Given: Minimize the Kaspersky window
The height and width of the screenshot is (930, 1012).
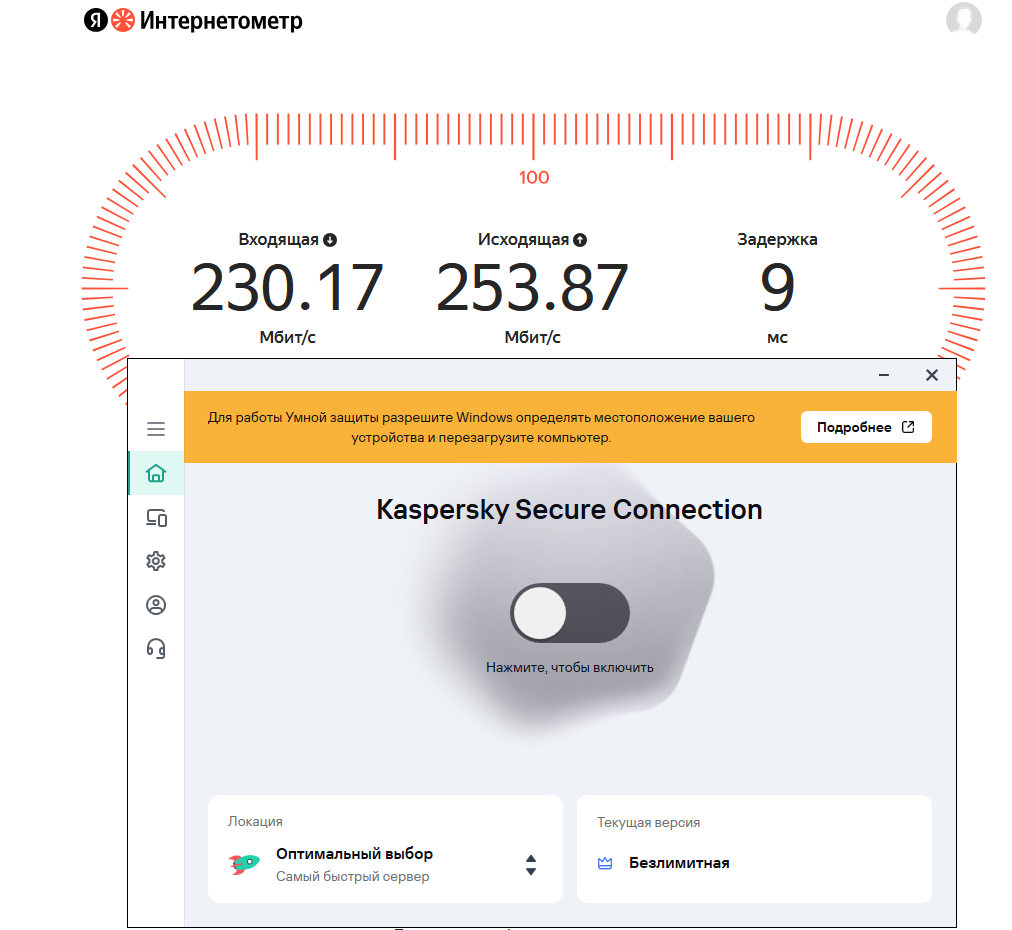Looking at the screenshot, I should pyautogui.click(x=884, y=375).
